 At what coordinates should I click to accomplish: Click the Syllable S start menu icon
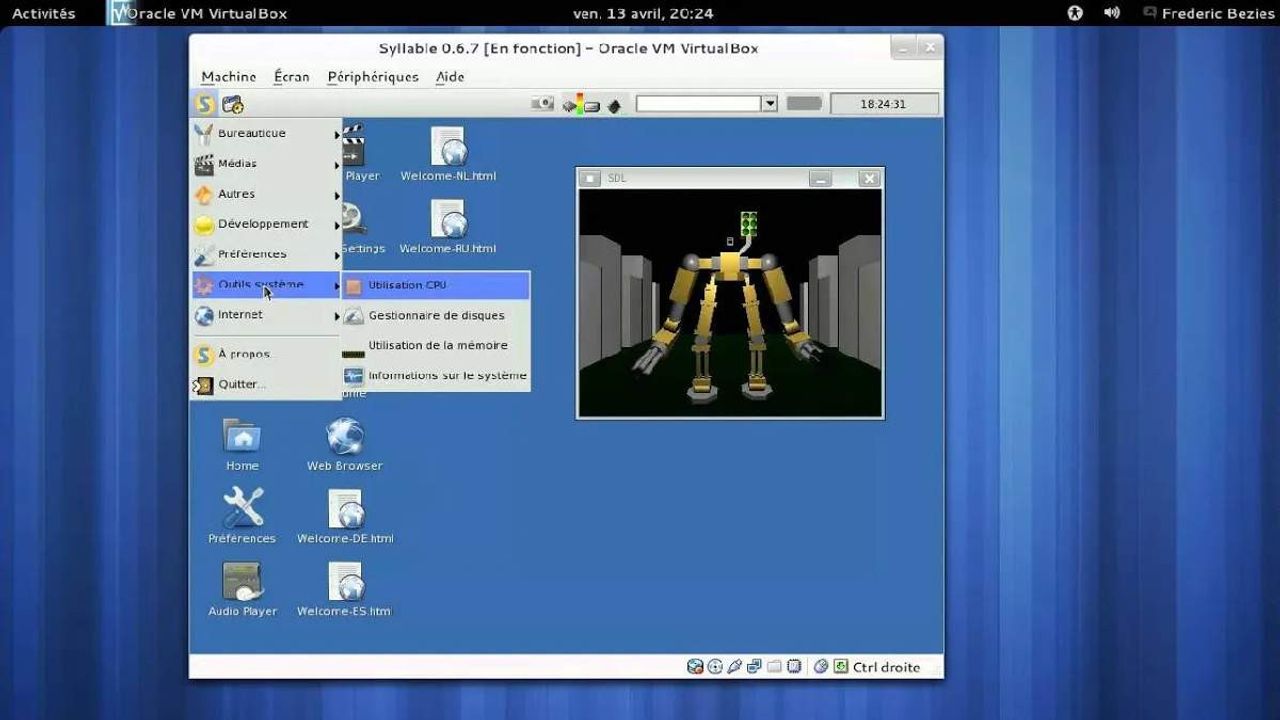(204, 104)
